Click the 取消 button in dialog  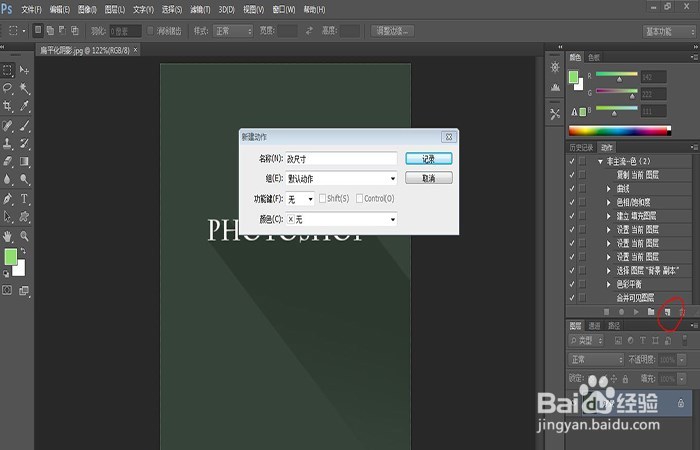(x=429, y=178)
